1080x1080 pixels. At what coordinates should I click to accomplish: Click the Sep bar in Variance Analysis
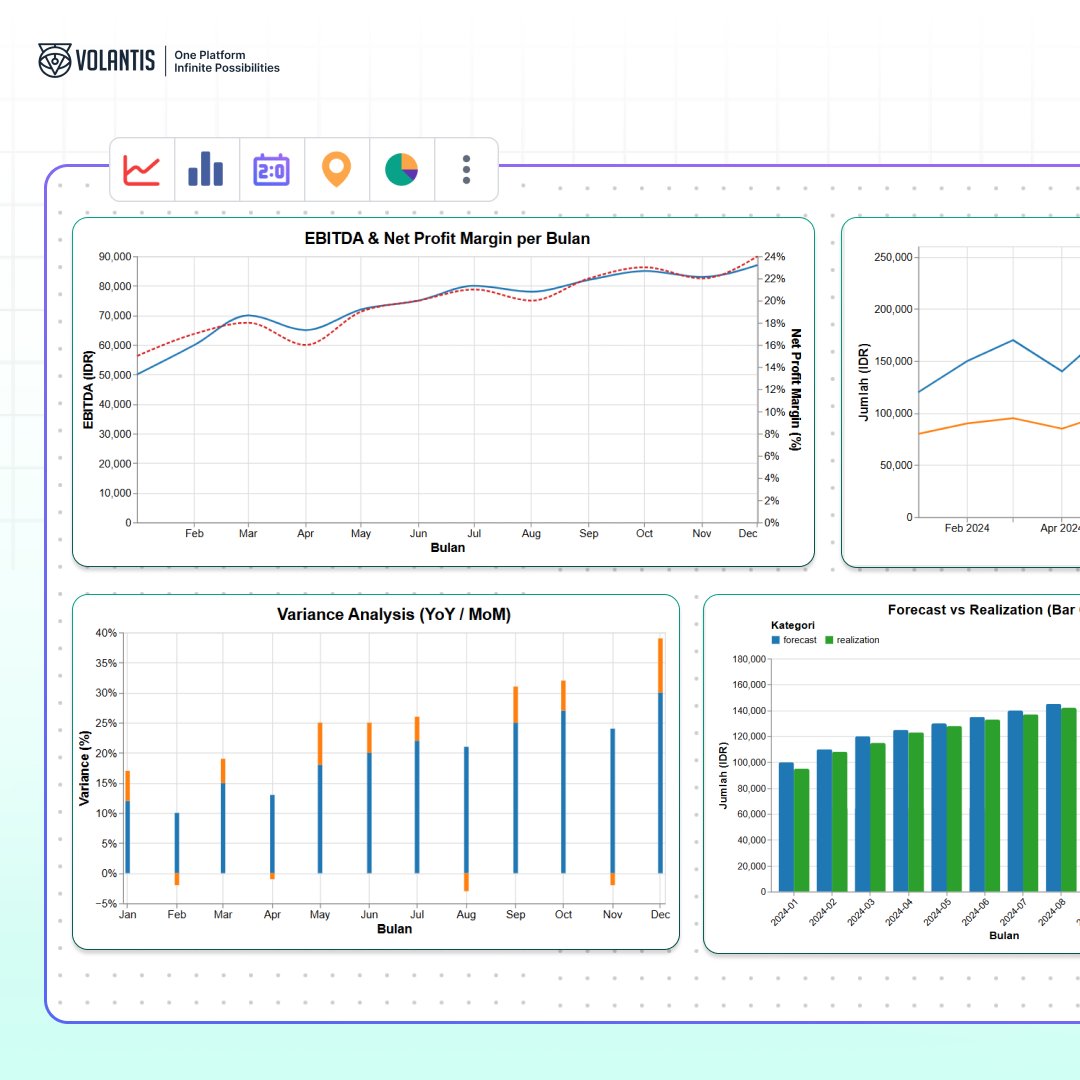515,780
